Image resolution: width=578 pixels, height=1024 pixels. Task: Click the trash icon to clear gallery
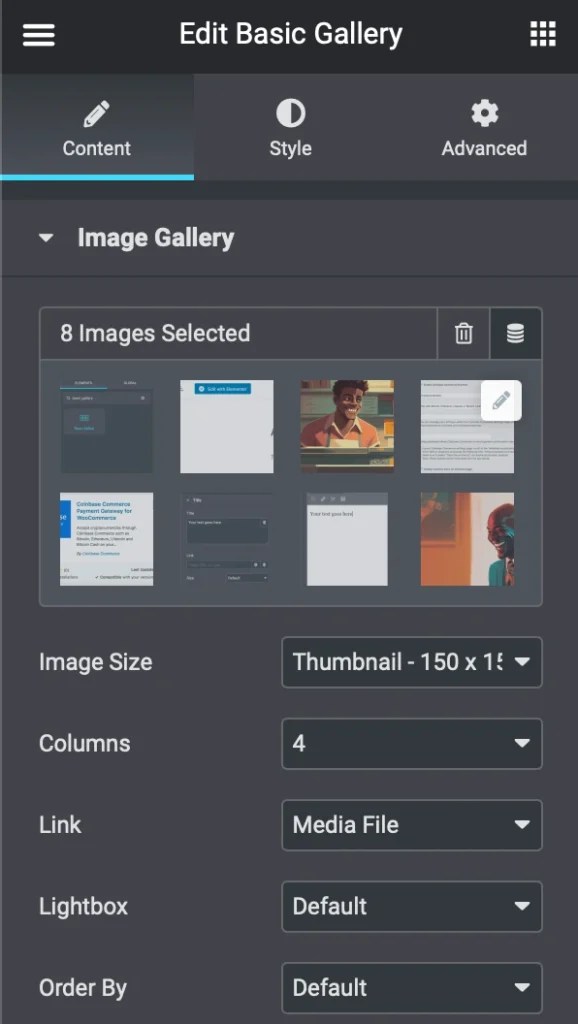463,334
